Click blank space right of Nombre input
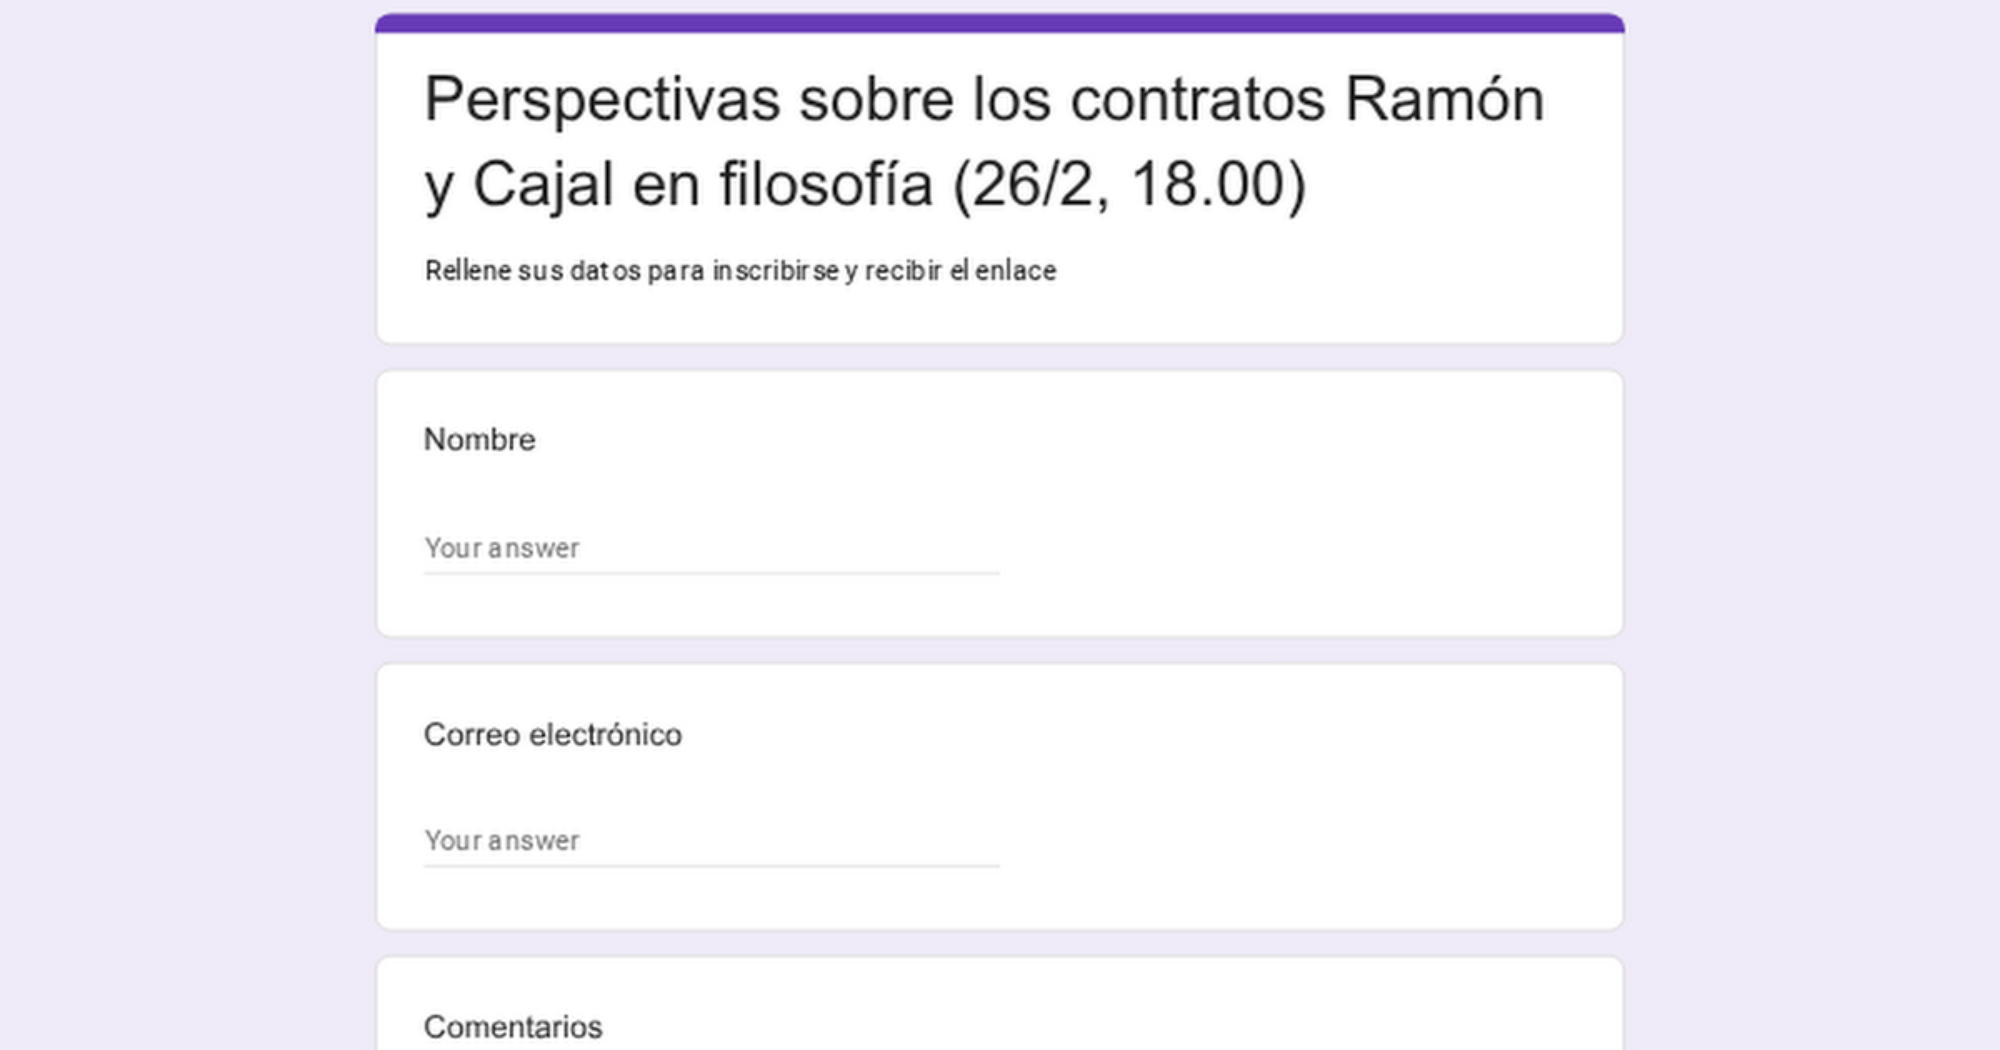Image resolution: width=2000 pixels, height=1050 pixels. tap(1300, 548)
